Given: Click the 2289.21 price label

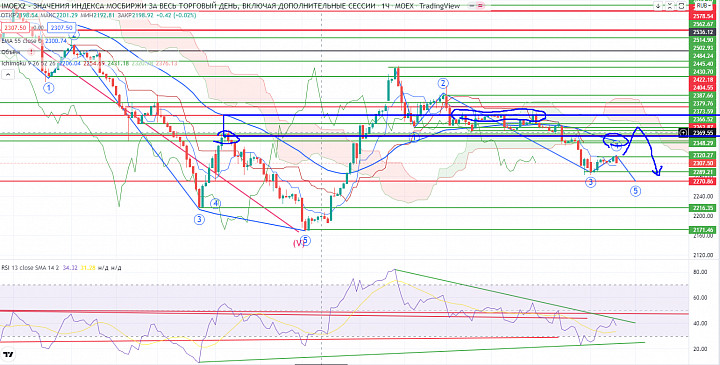Looking at the screenshot, I should coord(704,173).
